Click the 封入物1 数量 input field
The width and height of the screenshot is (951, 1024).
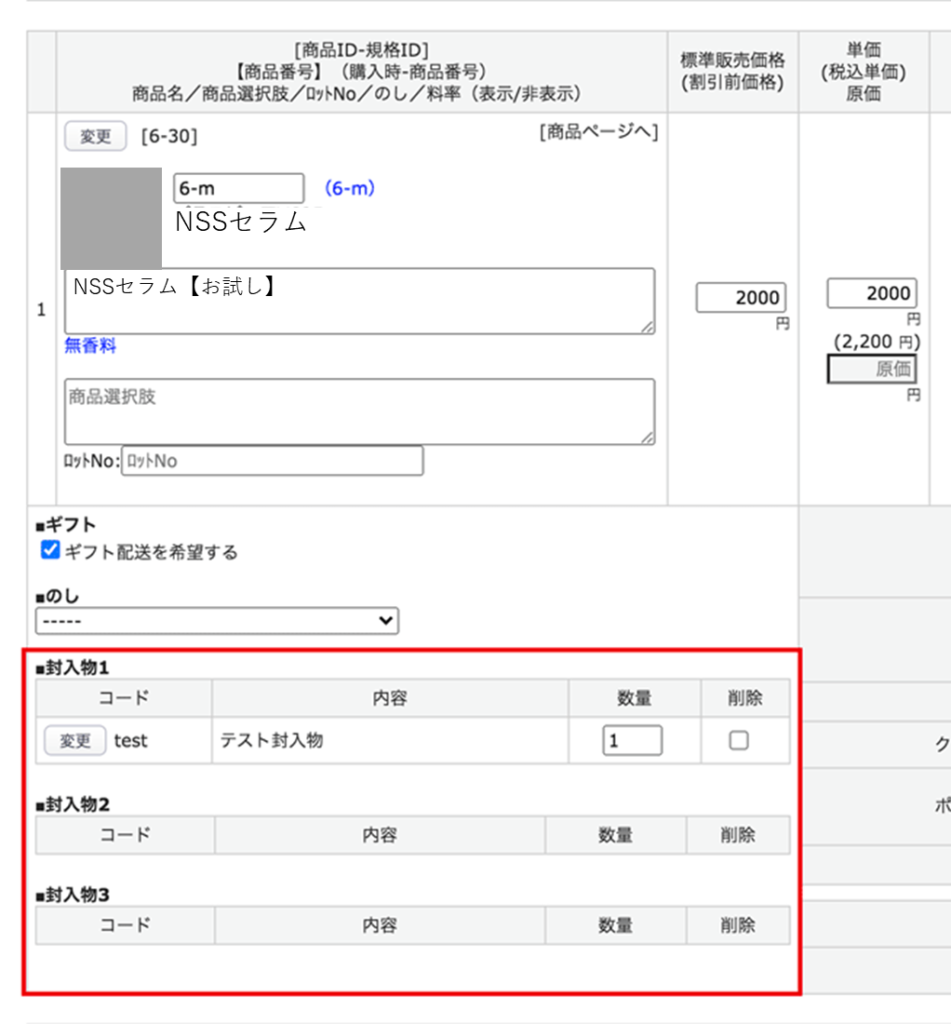[632, 741]
